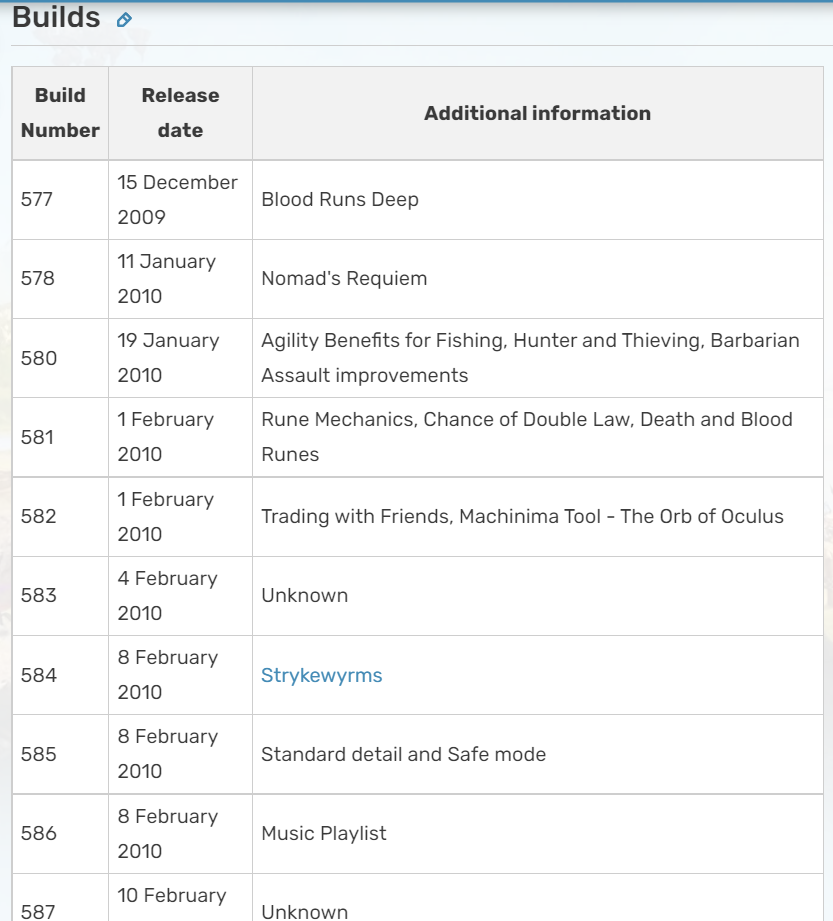This screenshot has height=921, width=833.
Task: Select the Blood Runs Deep entry
Action: (x=340, y=200)
